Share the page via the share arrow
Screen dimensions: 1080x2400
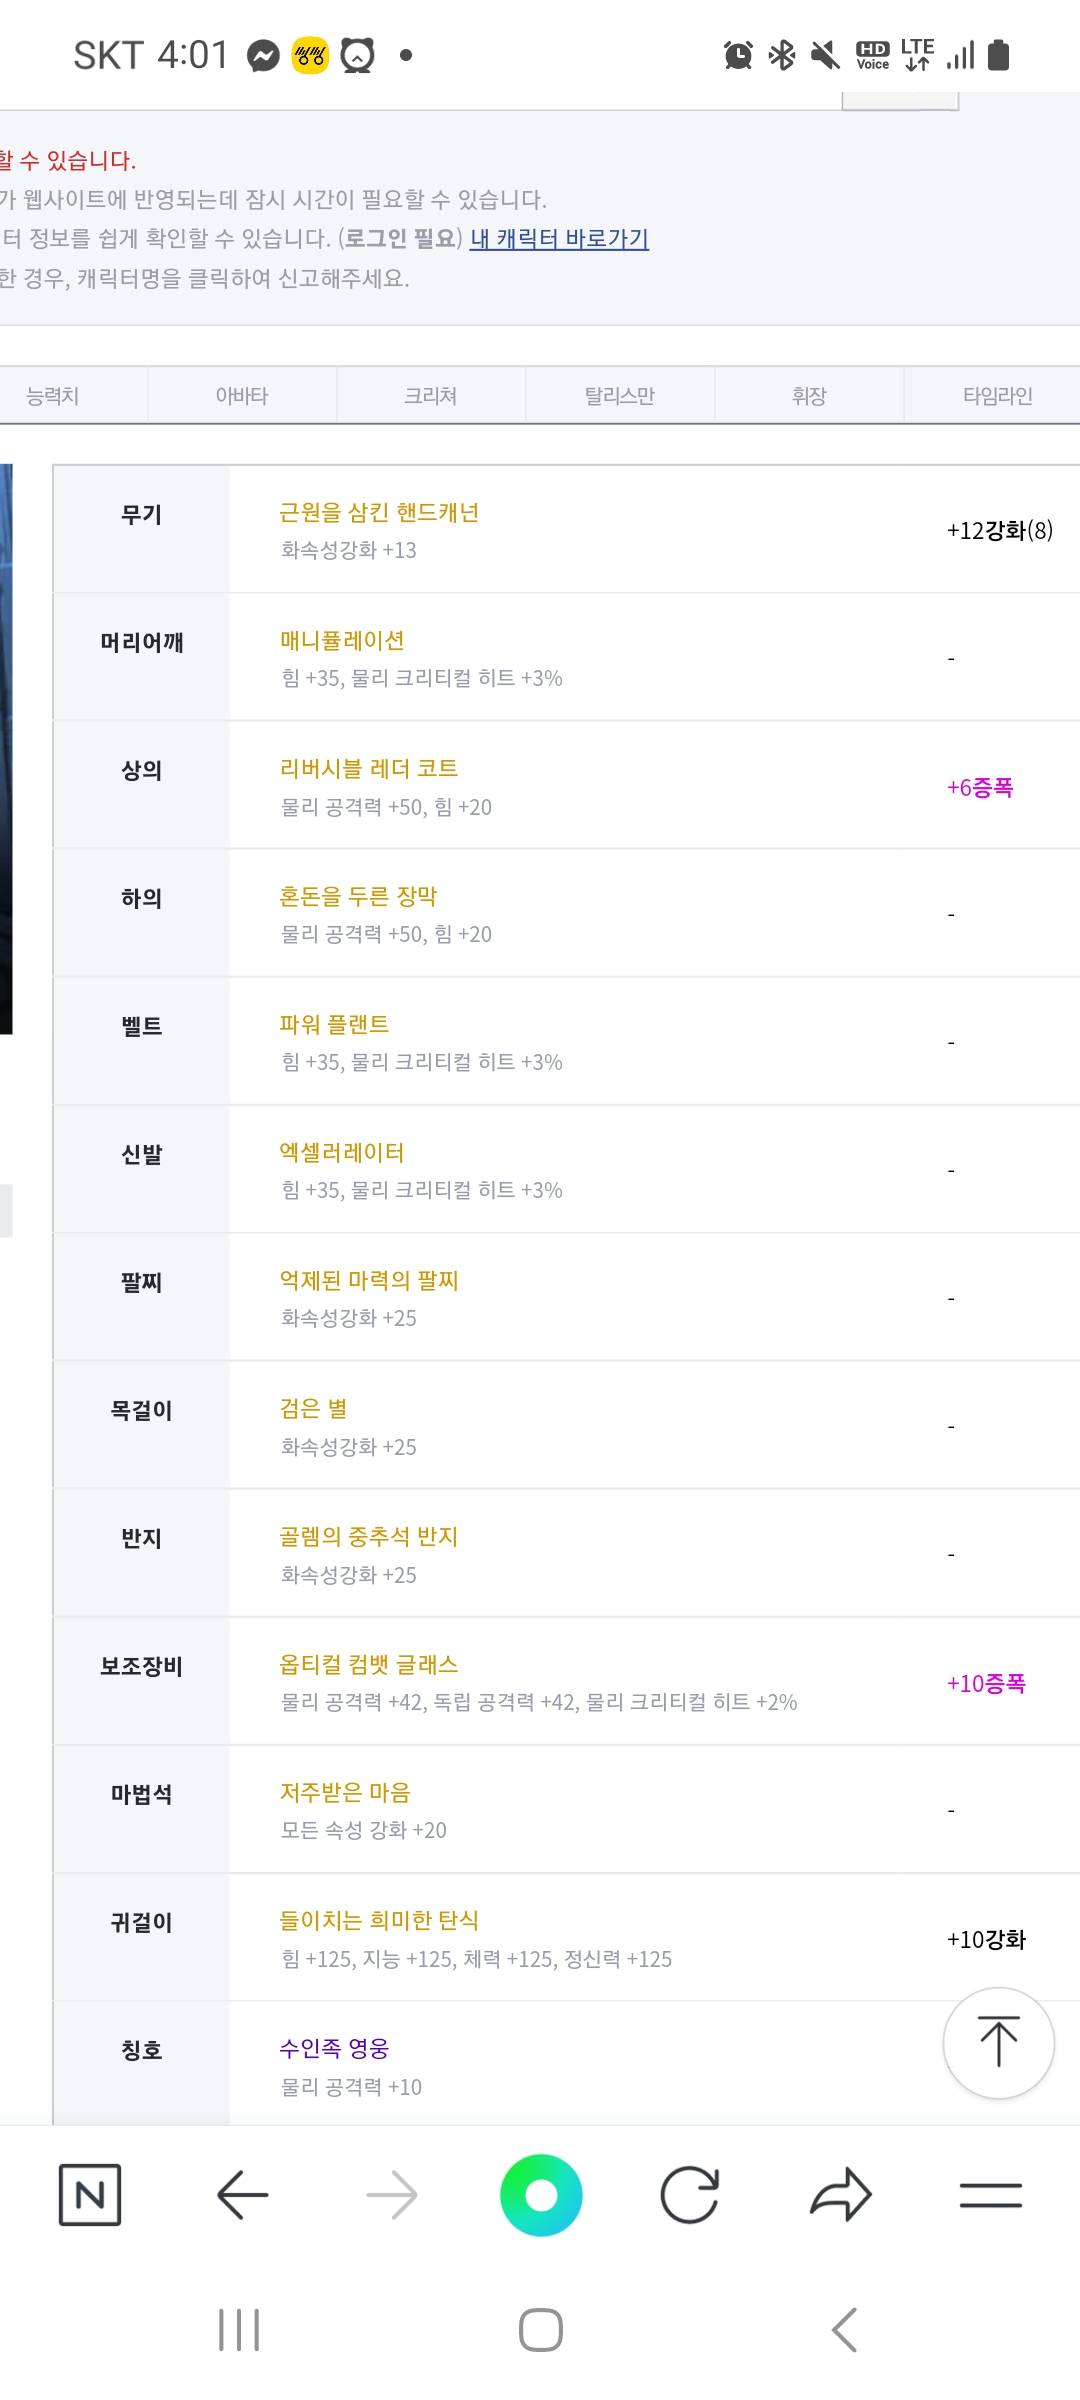click(x=840, y=2195)
